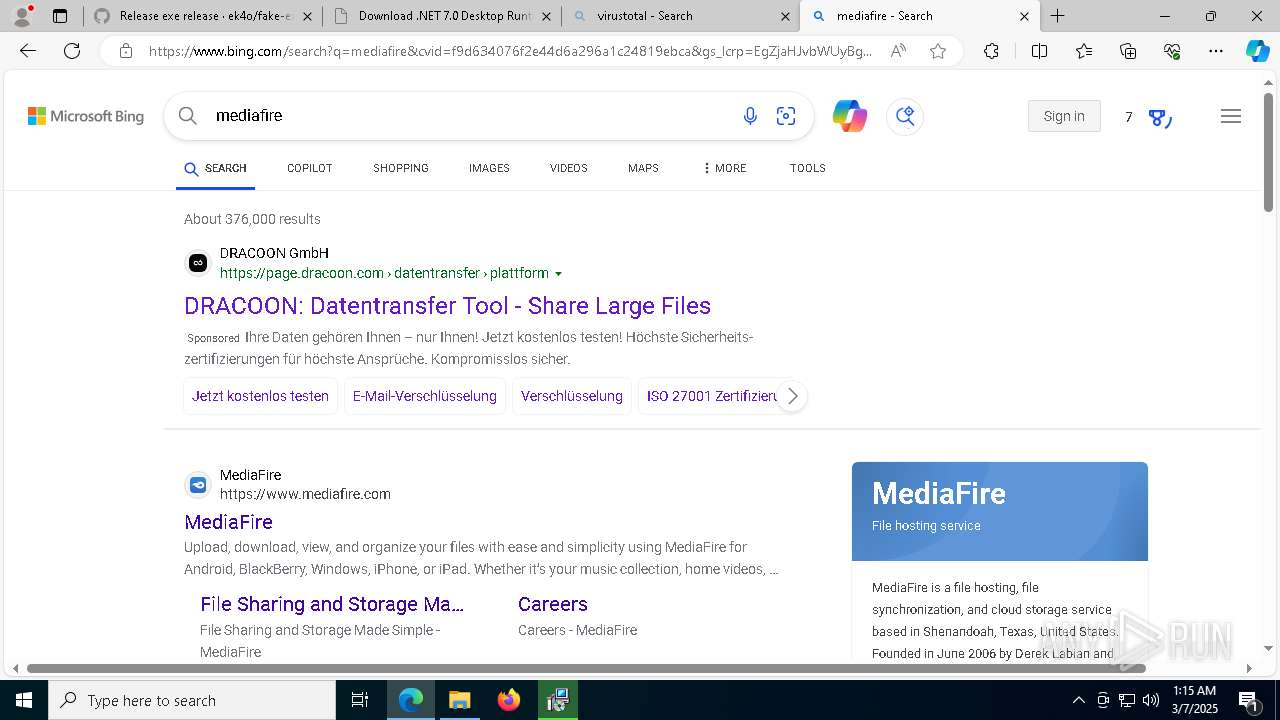Open the MediaFire result title link
This screenshot has width=1280, height=720.
[228, 522]
